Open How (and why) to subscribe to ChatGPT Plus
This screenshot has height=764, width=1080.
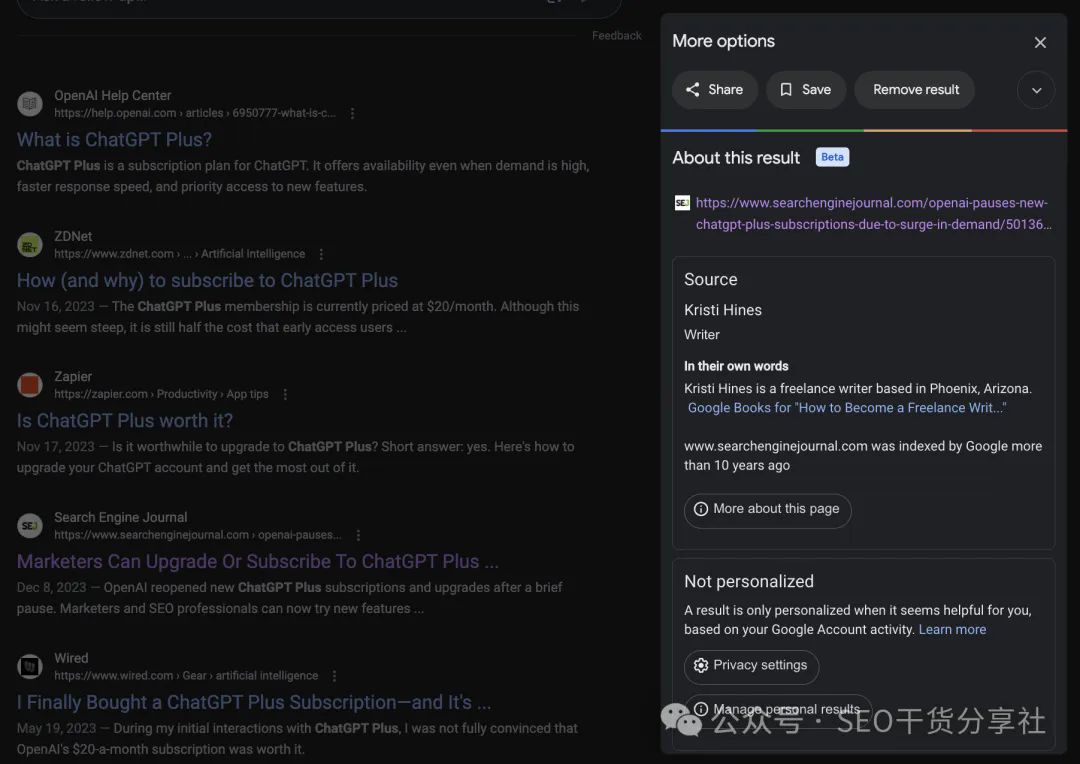click(x=207, y=280)
